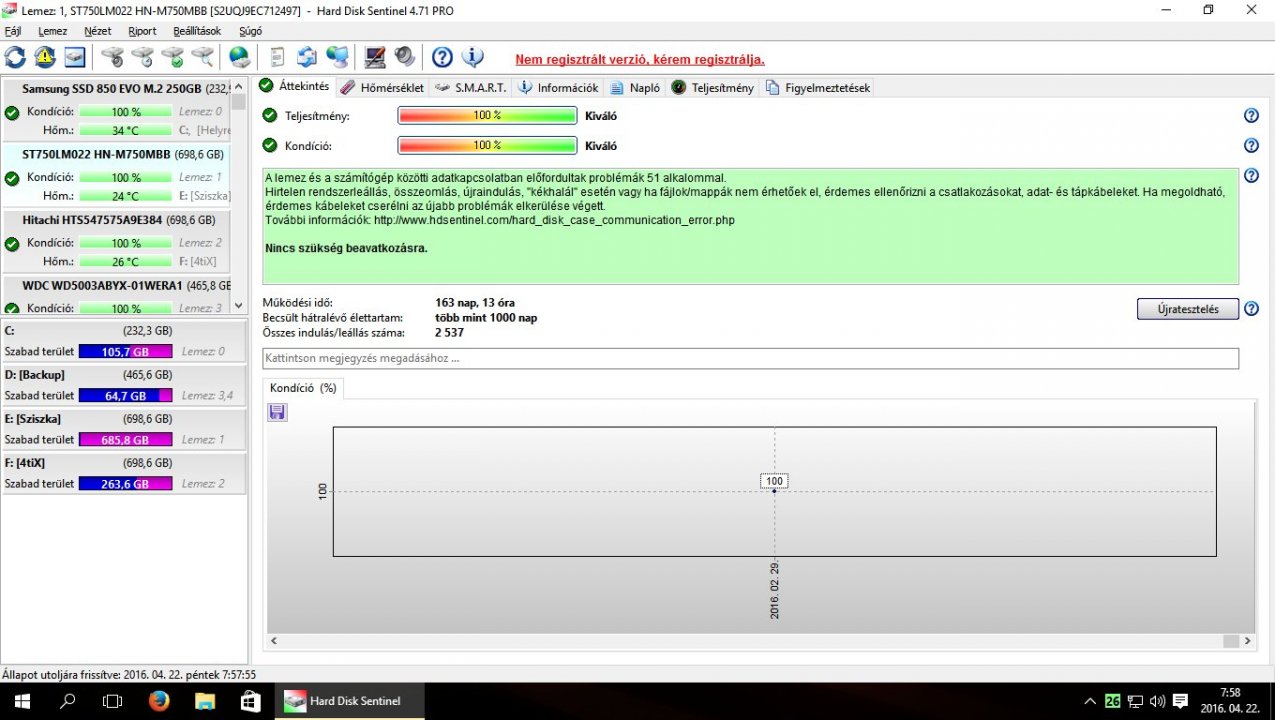Click the green 26 temperature tray icon
Viewport: 1275px width, 720px height.
click(1113, 701)
